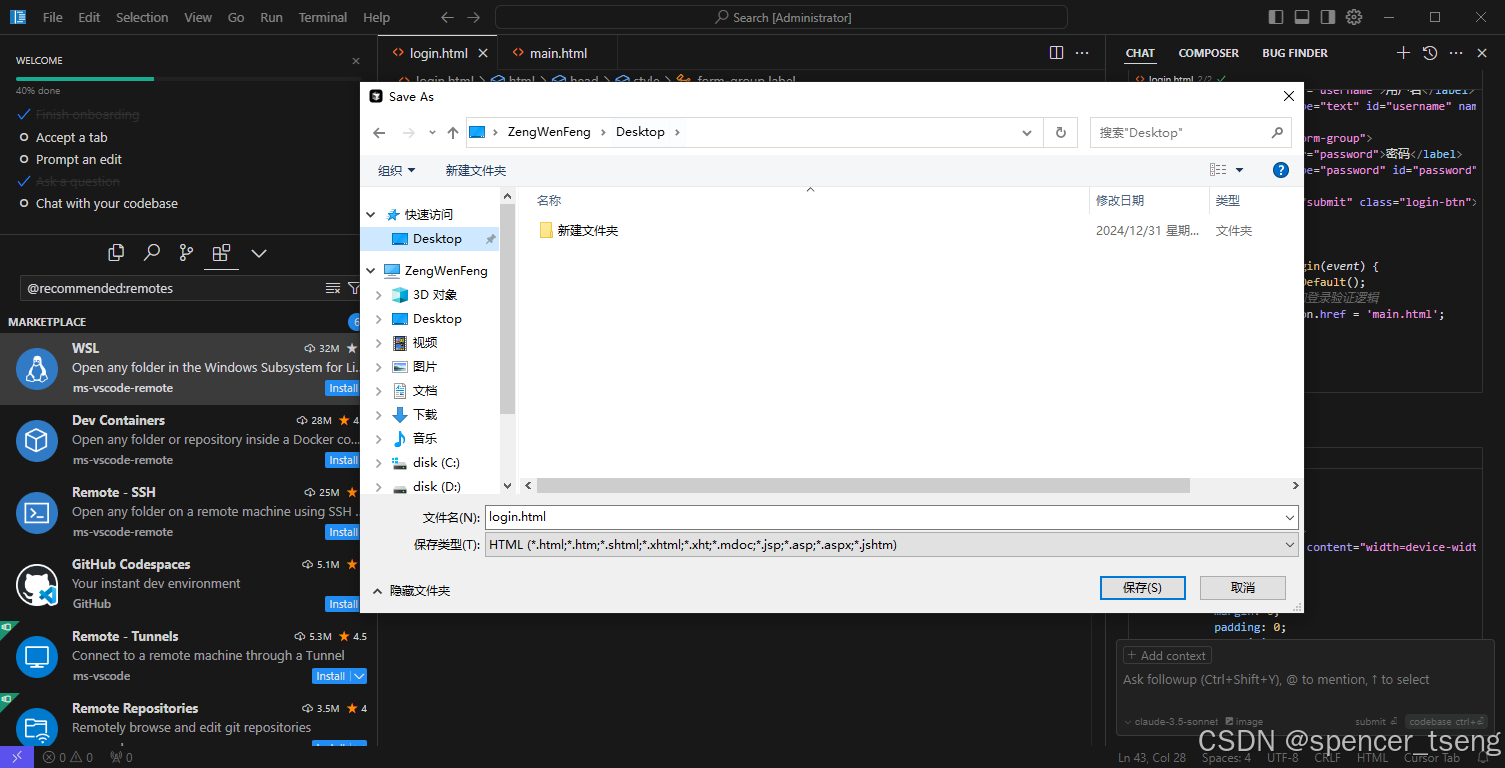Click the 搜索"Desktop" search box
This screenshot has width=1505, height=768.
[1191, 132]
